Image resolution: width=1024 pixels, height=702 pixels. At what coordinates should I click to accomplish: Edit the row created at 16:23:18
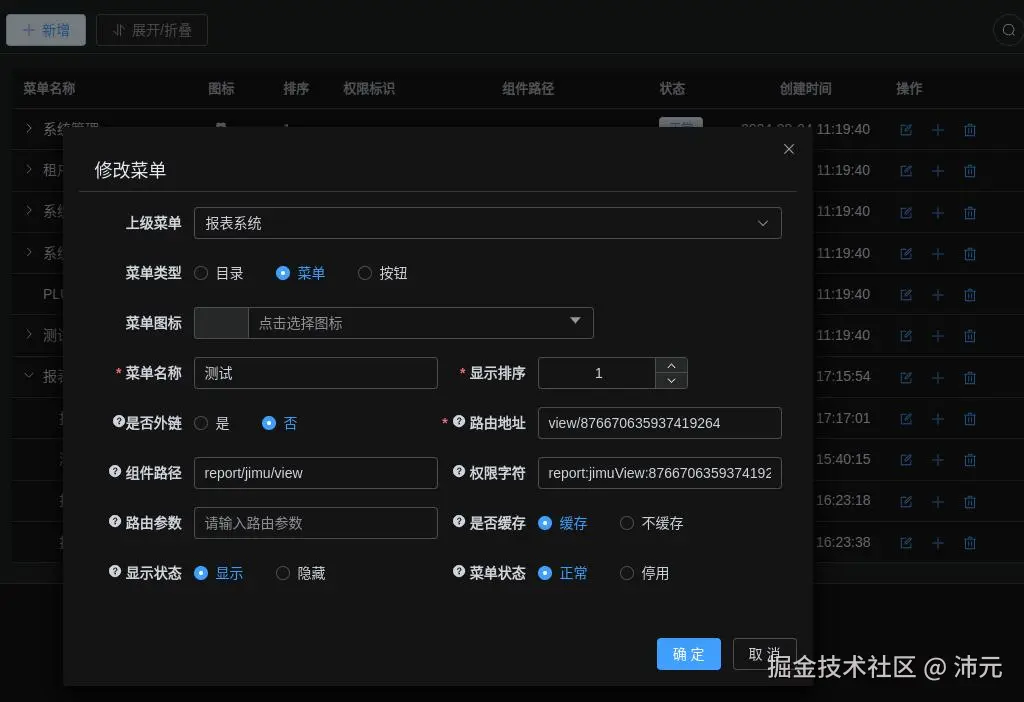pyautogui.click(x=906, y=502)
